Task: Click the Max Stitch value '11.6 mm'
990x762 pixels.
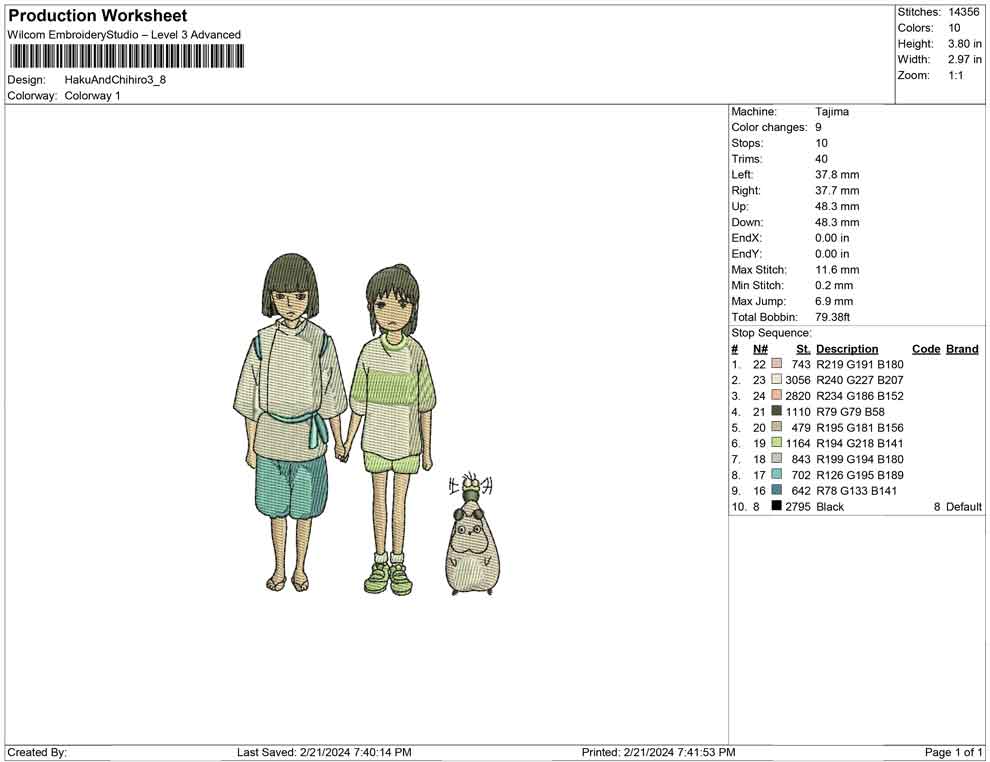Action: [837, 270]
